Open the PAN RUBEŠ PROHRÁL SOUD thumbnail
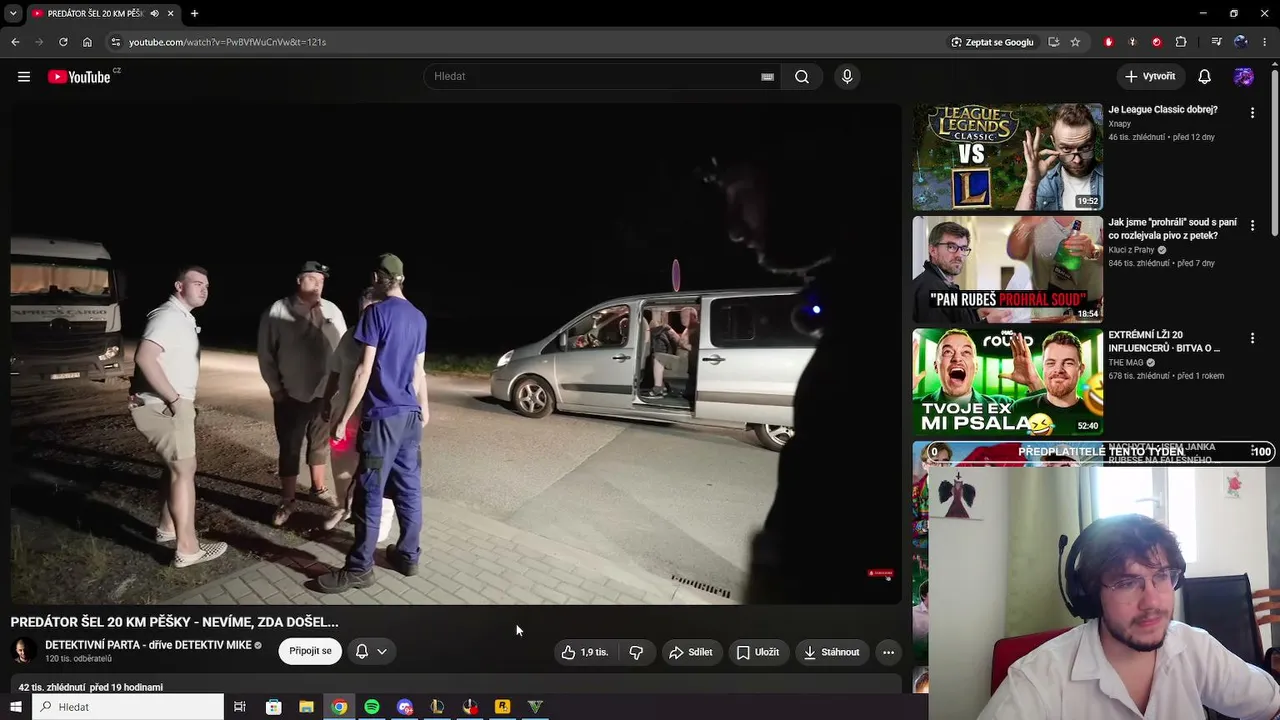Viewport: 1280px width, 720px height. click(1007, 269)
